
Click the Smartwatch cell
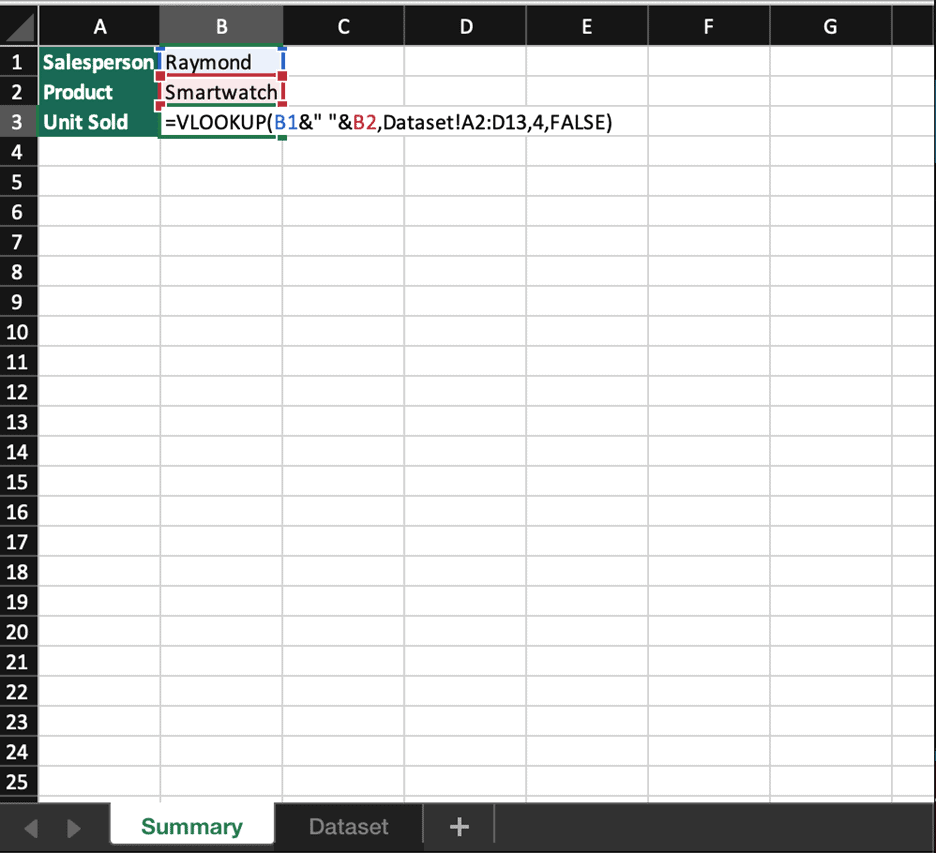click(221, 92)
